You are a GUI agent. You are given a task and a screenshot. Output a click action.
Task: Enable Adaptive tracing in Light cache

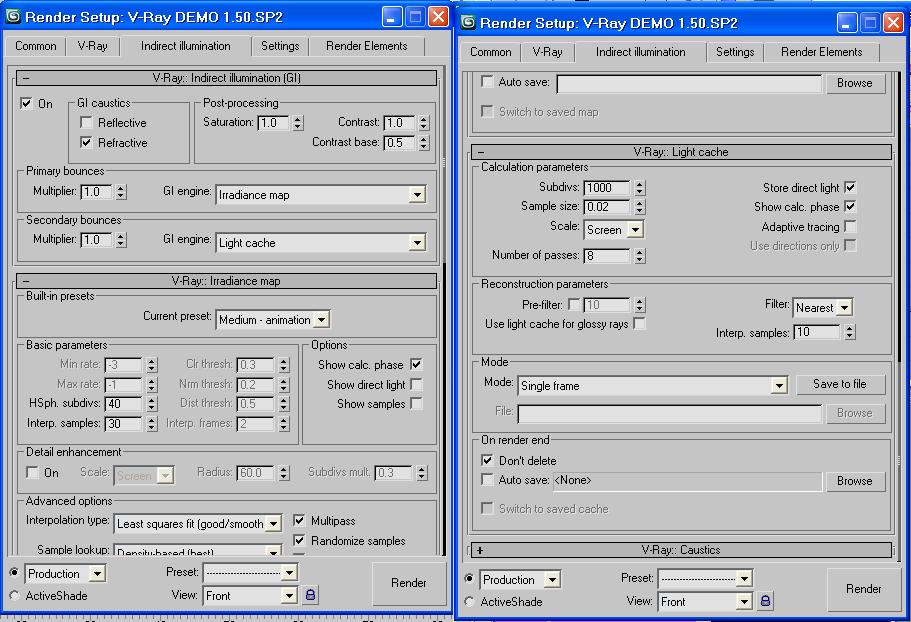[x=850, y=226]
